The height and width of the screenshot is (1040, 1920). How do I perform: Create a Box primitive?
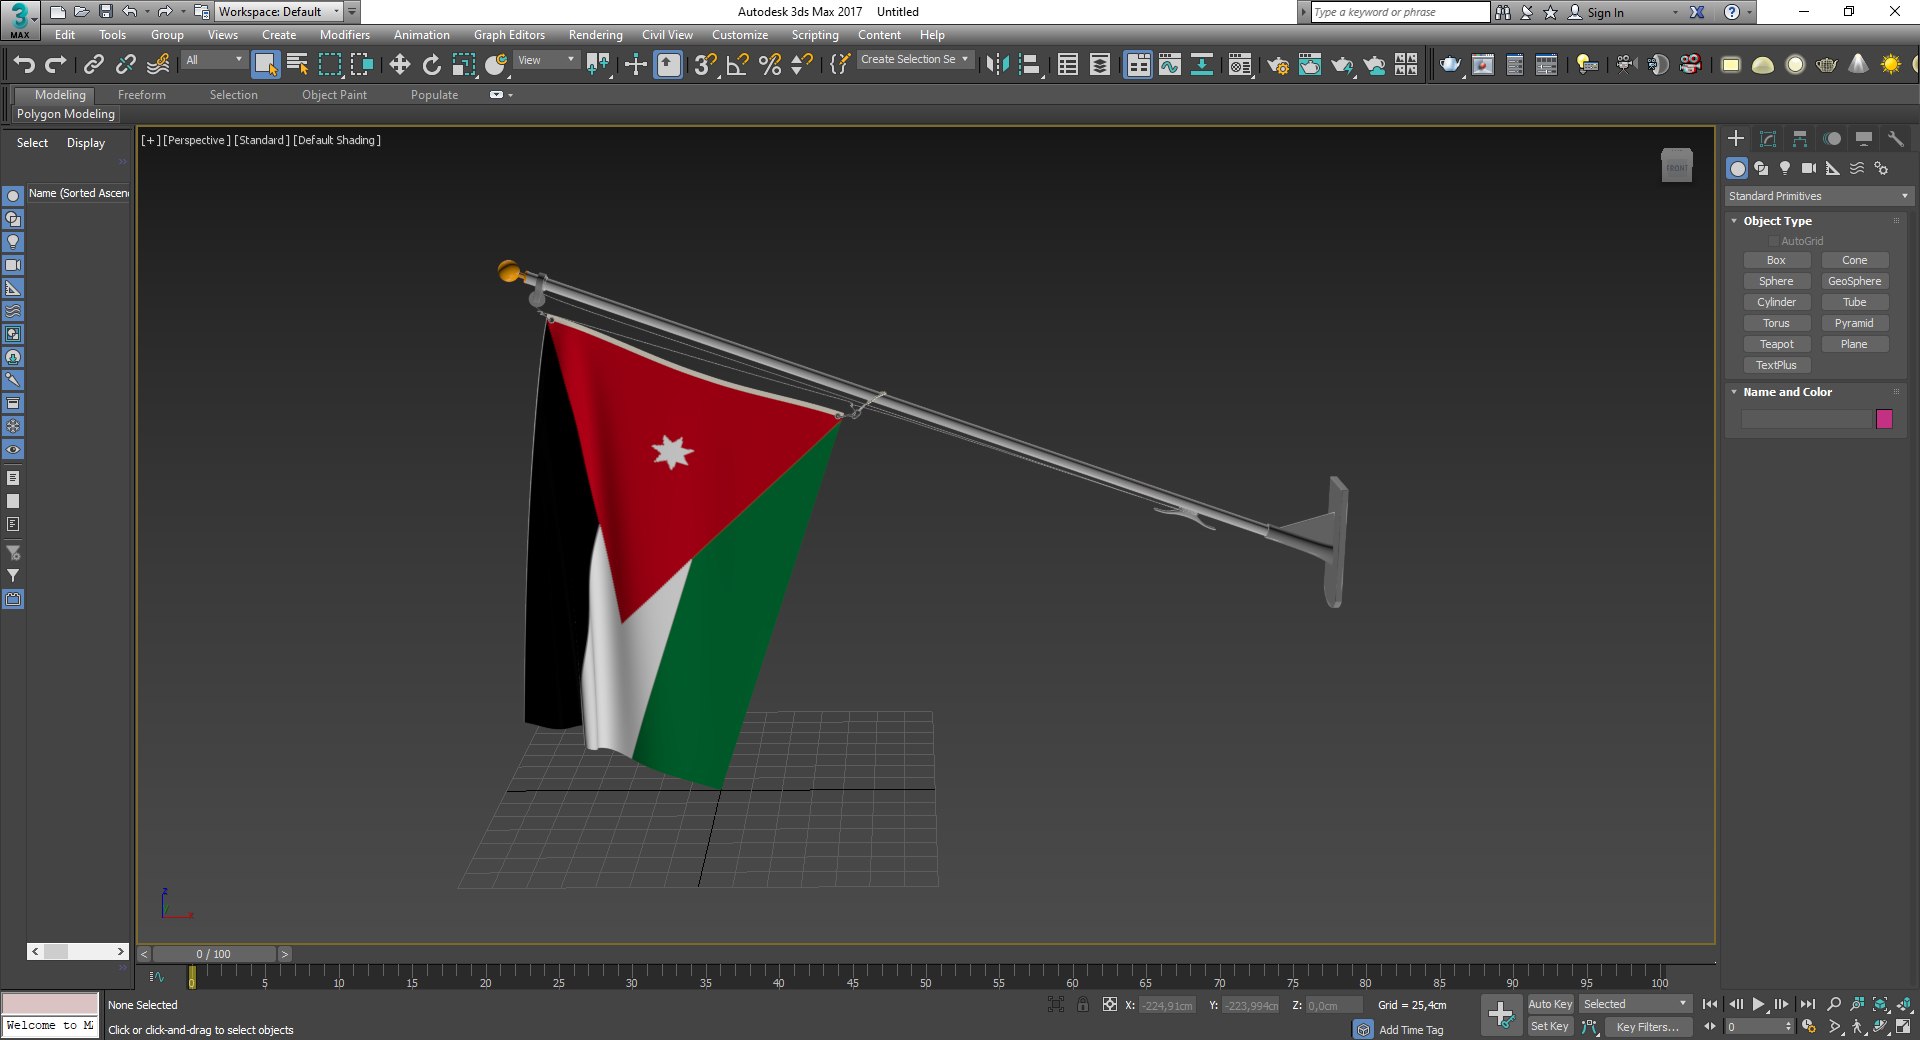1776,260
